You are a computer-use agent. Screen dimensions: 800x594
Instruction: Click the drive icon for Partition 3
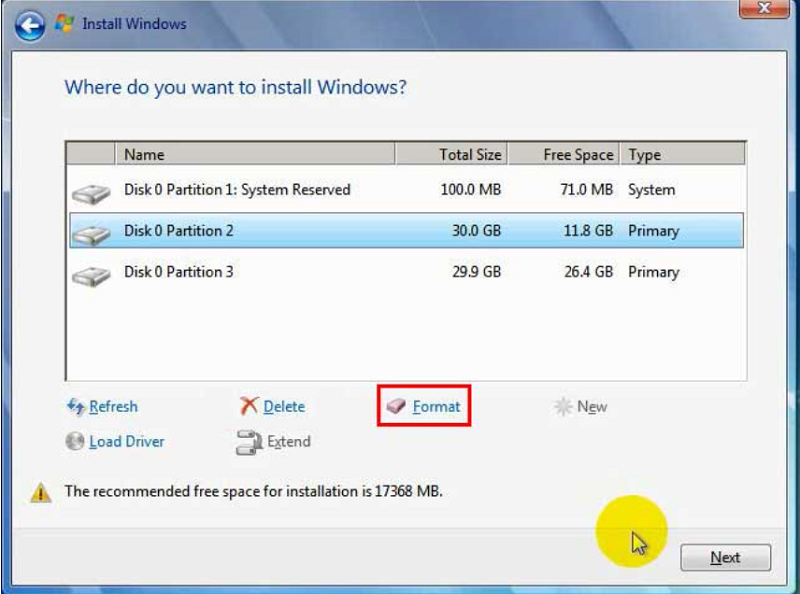[x=91, y=274]
